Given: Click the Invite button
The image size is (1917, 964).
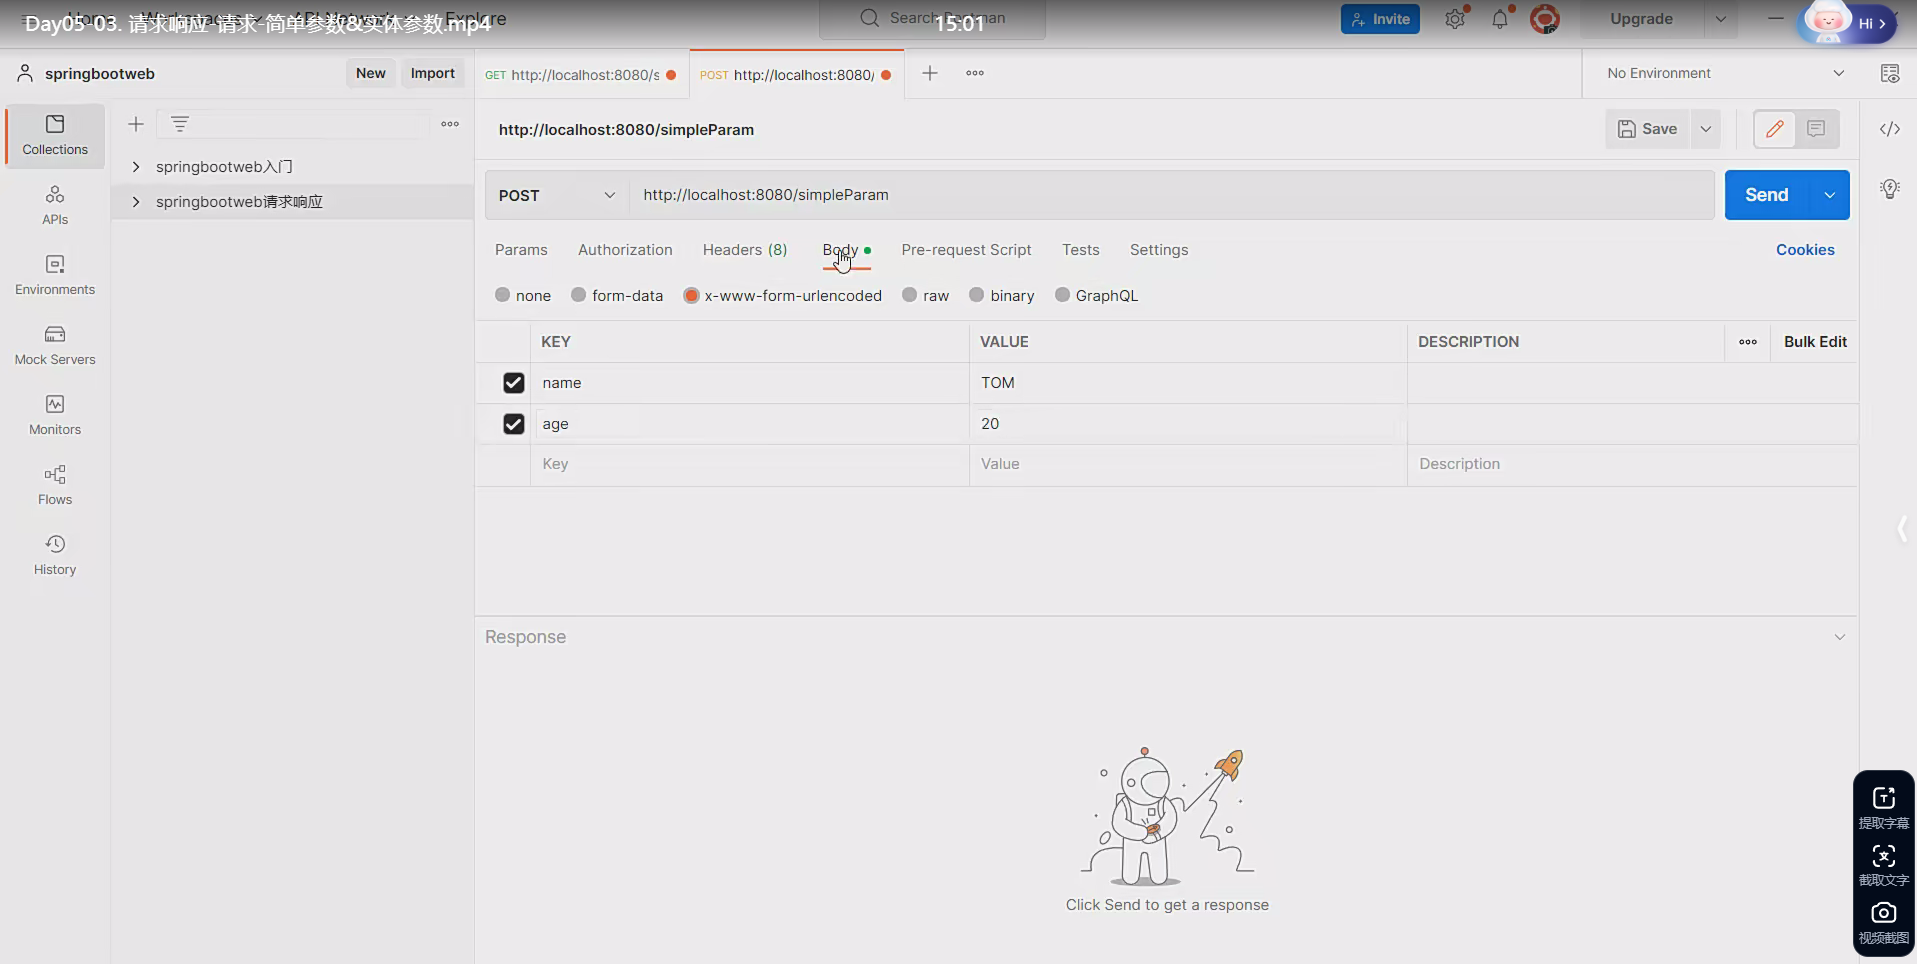Looking at the screenshot, I should tap(1380, 19).
